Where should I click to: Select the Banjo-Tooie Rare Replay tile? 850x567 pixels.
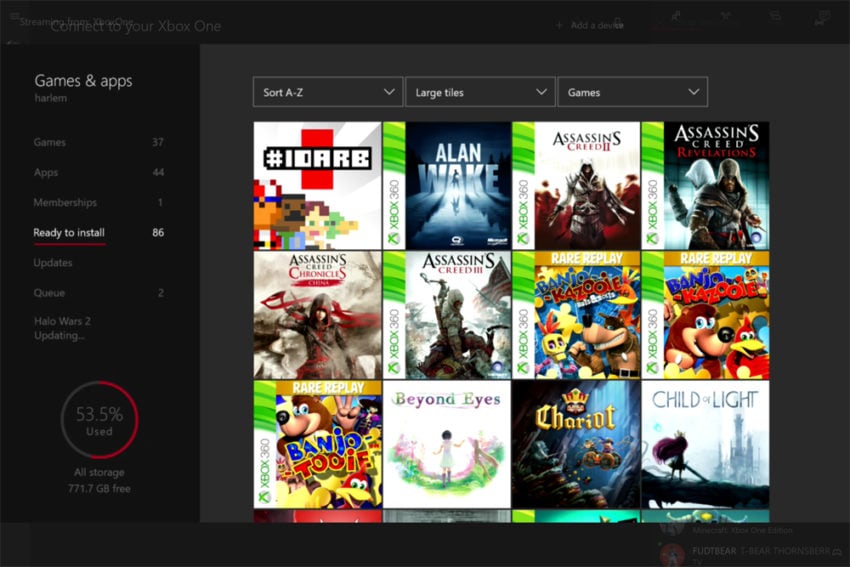tap(317, 444)
